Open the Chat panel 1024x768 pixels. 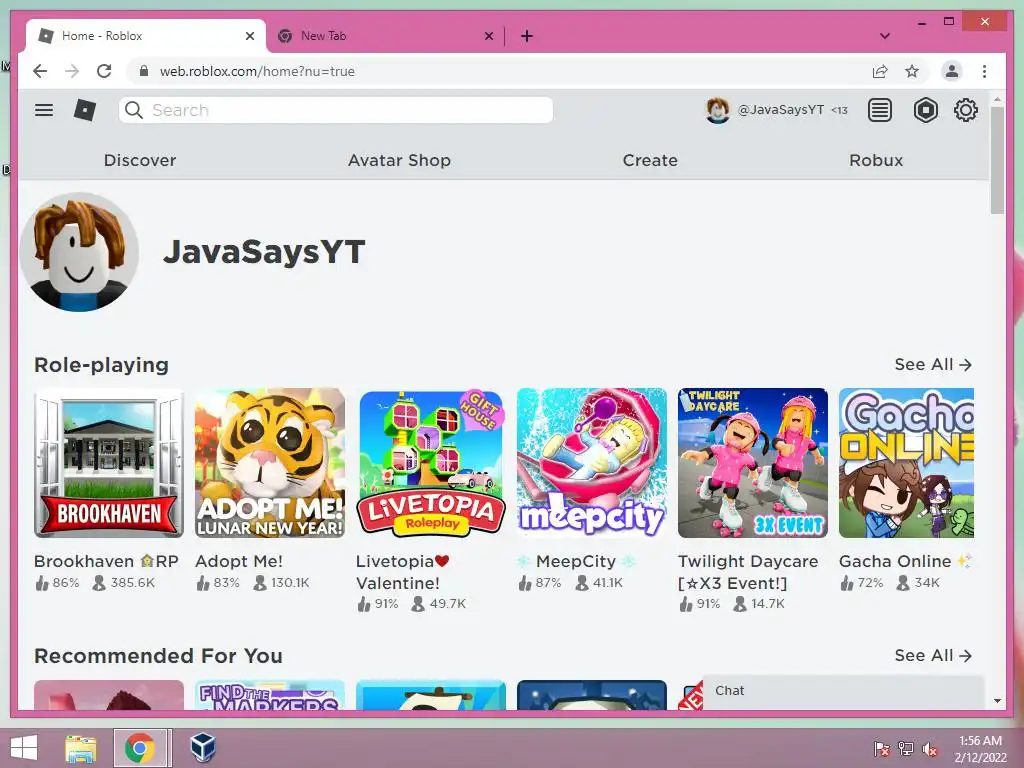click(x=842, y=691)
